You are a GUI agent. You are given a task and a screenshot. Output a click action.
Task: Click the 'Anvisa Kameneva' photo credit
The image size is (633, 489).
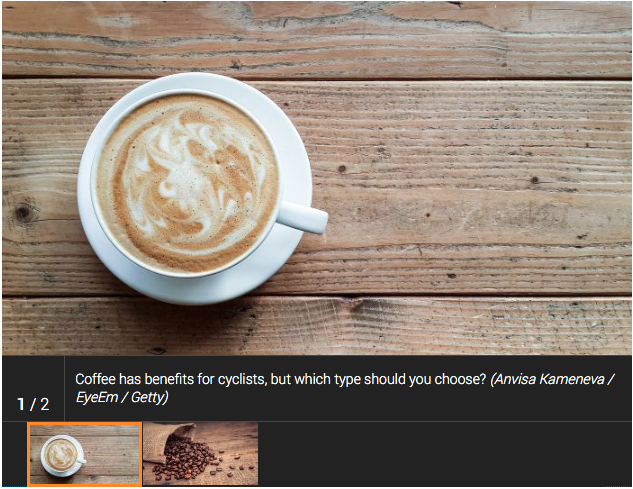coord(549,380)
